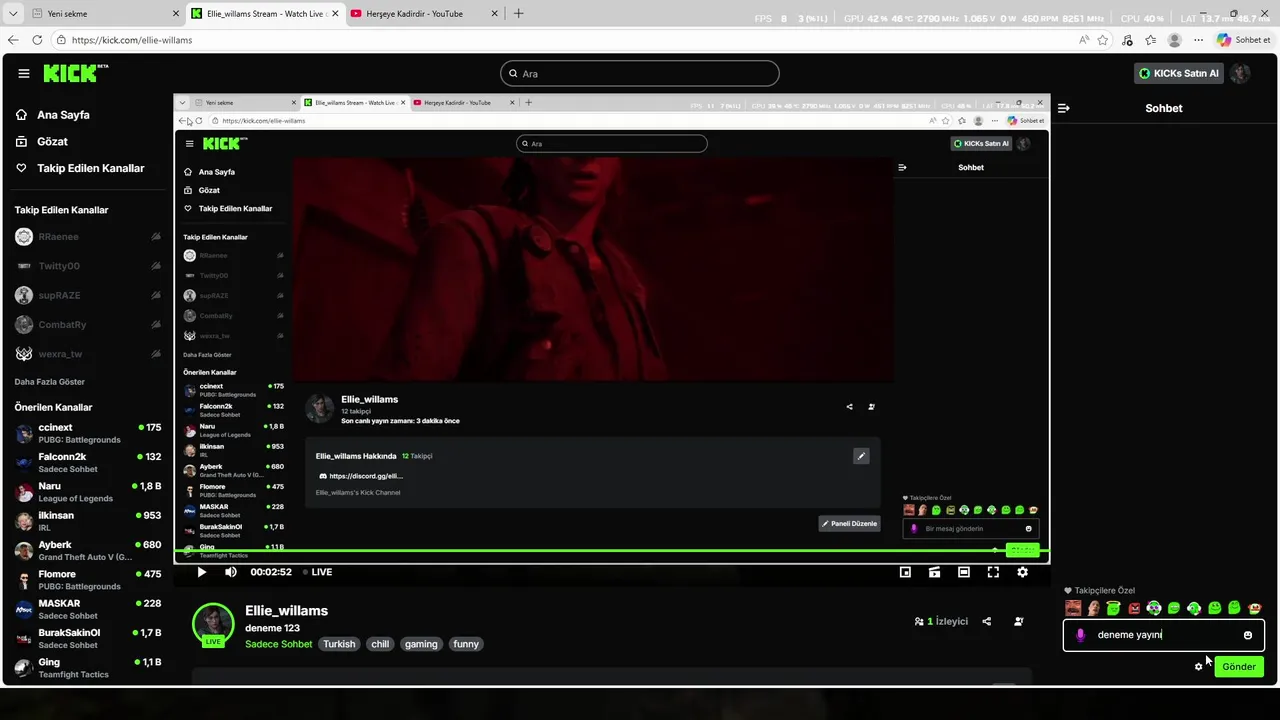Click the user icon right of the share icon
1280x720 pixels.
pos(1018,621)
